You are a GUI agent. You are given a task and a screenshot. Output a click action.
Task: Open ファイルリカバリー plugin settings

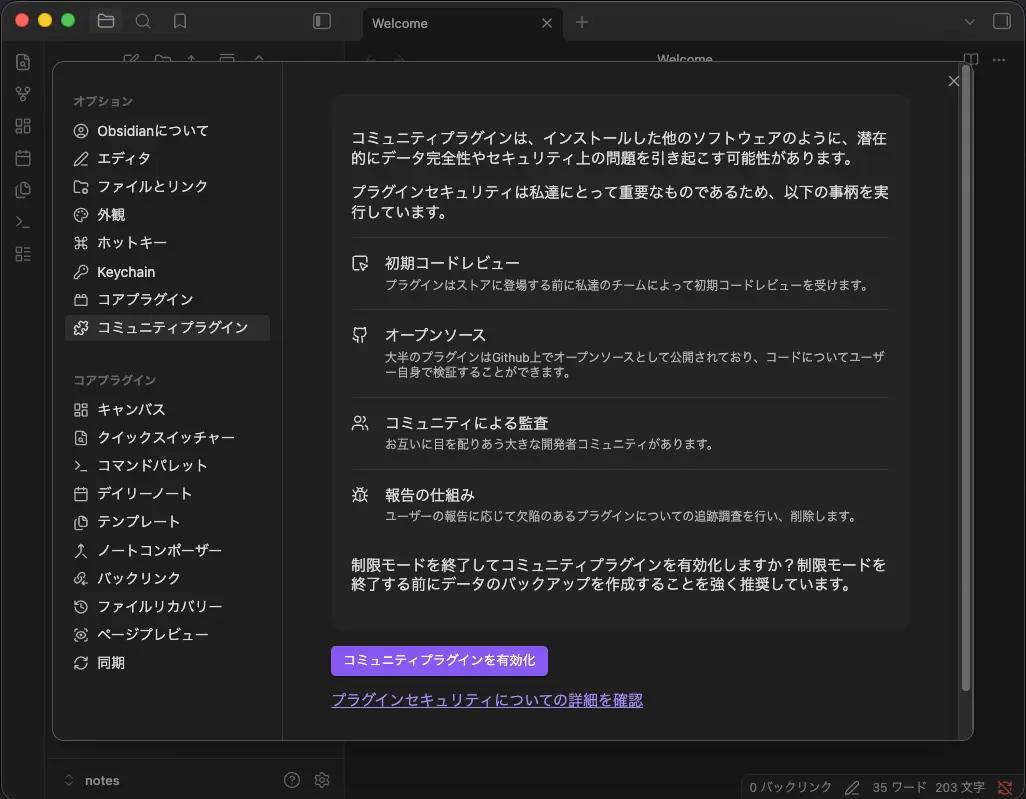(168, 607)
